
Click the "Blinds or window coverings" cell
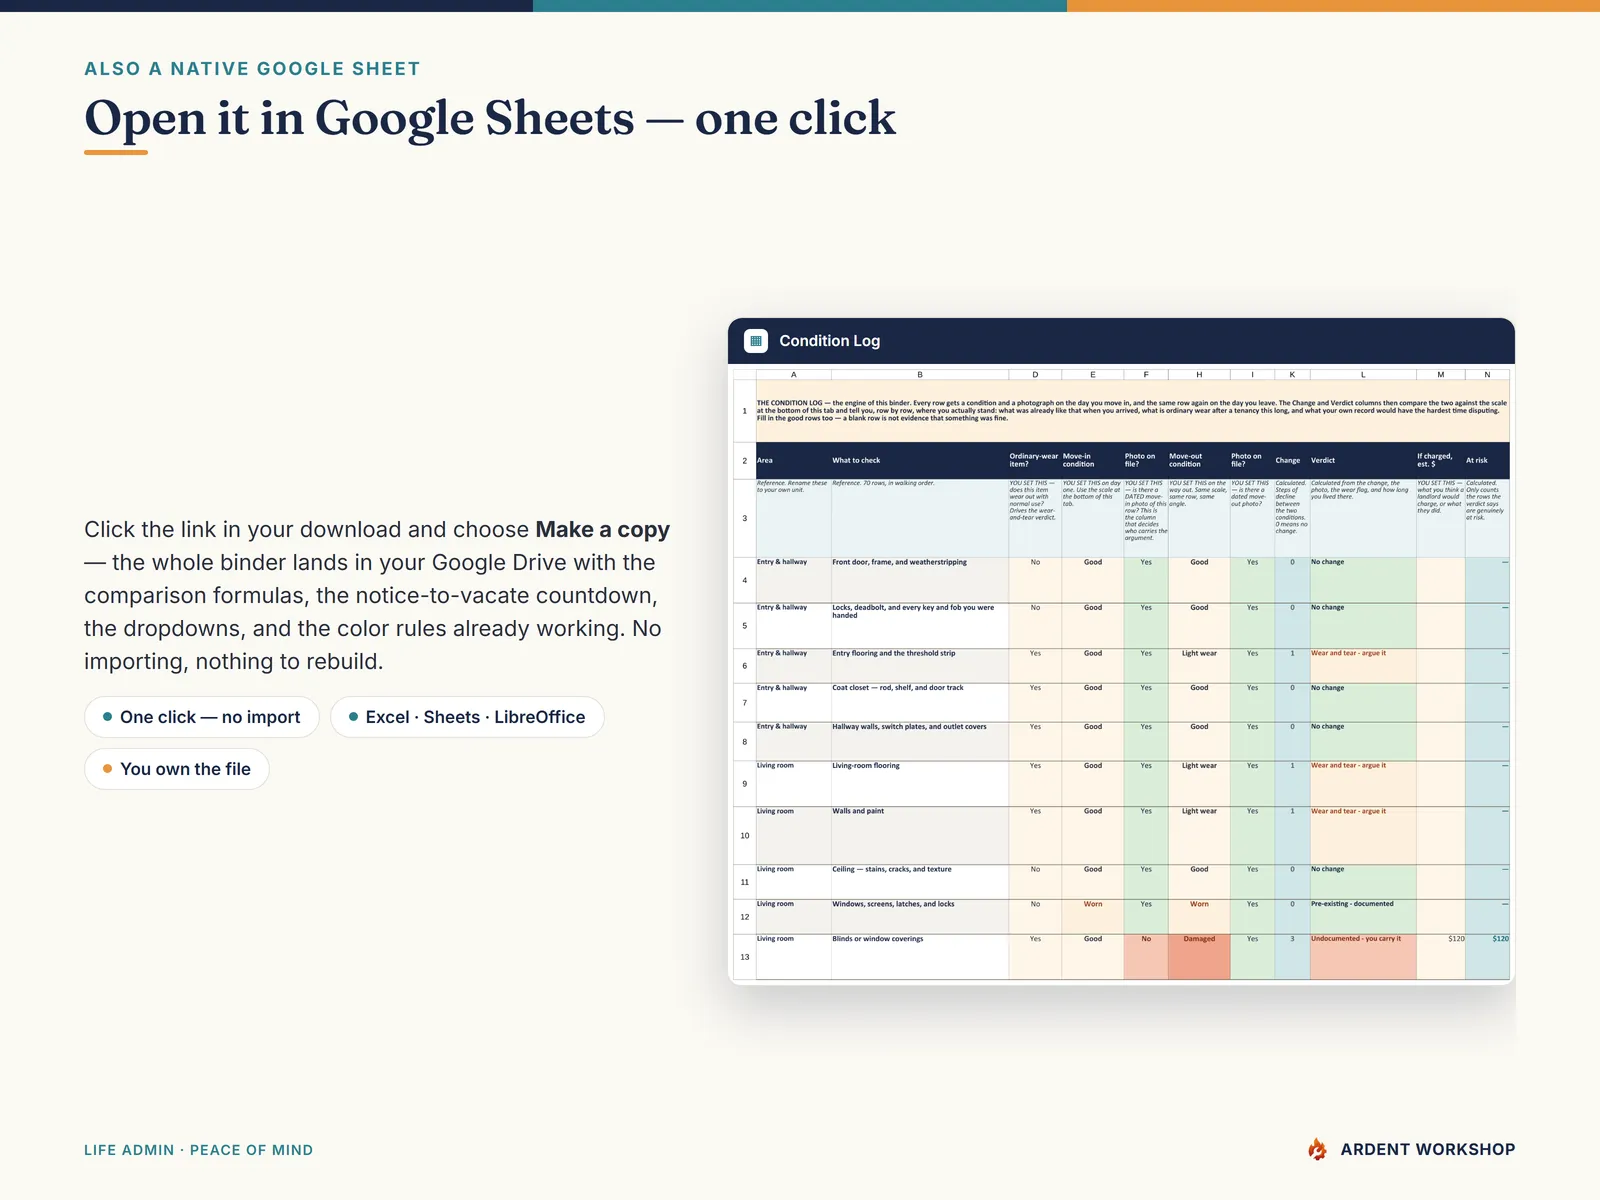(x=920, y=957)
